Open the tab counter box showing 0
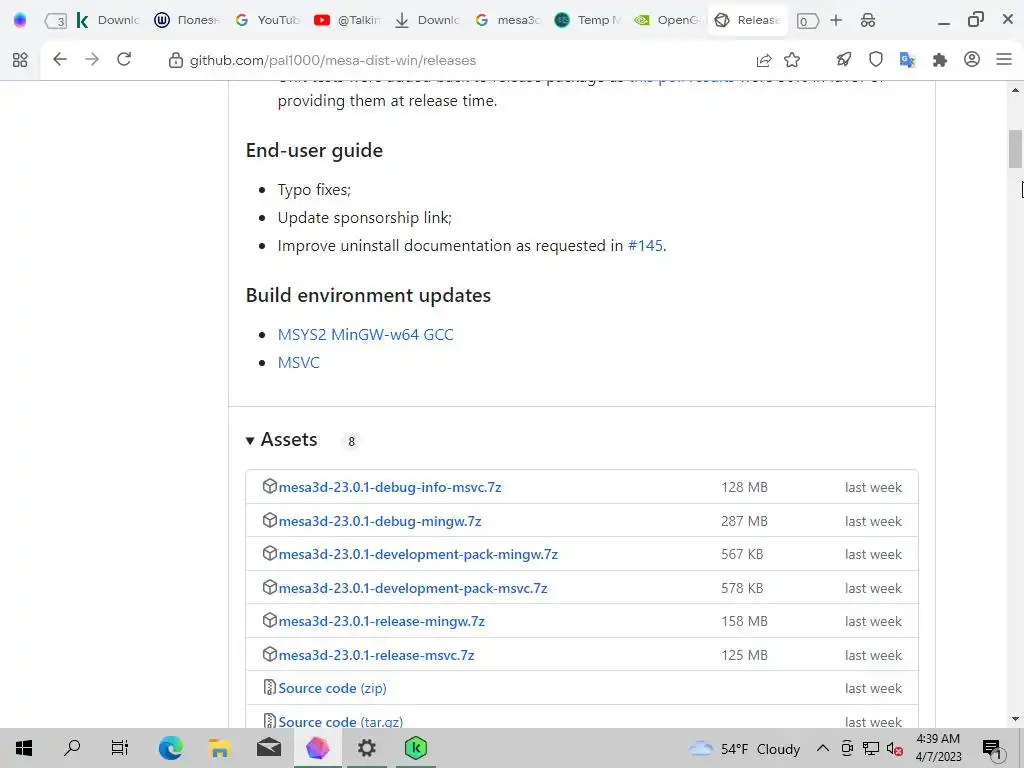Viewport: 1024px width, 768px height. pyautogui.click(x=807, y=21)
